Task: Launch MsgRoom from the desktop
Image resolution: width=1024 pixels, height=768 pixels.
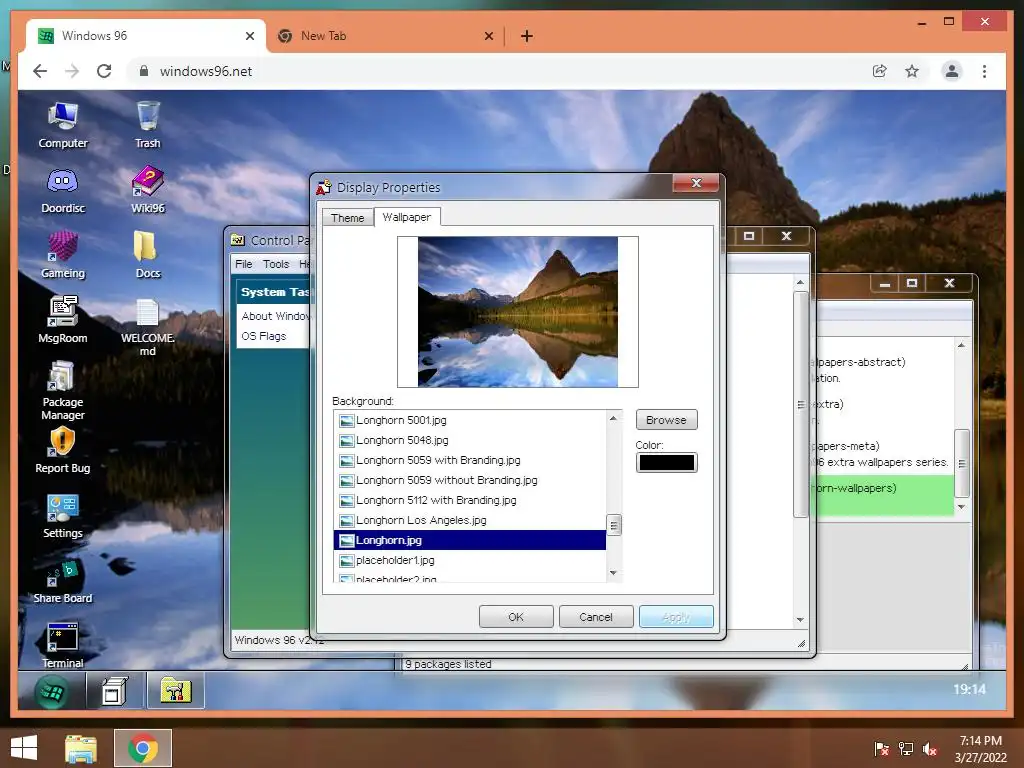Action: 63,319
